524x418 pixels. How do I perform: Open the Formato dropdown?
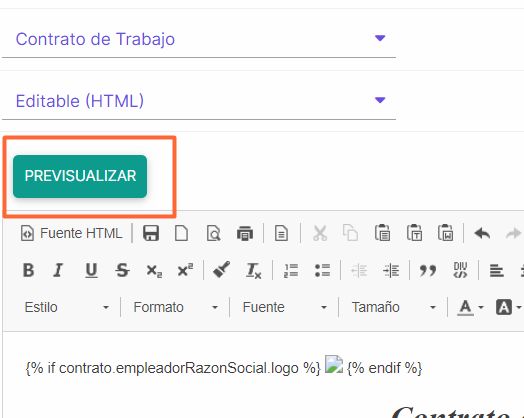pos(175,307)
